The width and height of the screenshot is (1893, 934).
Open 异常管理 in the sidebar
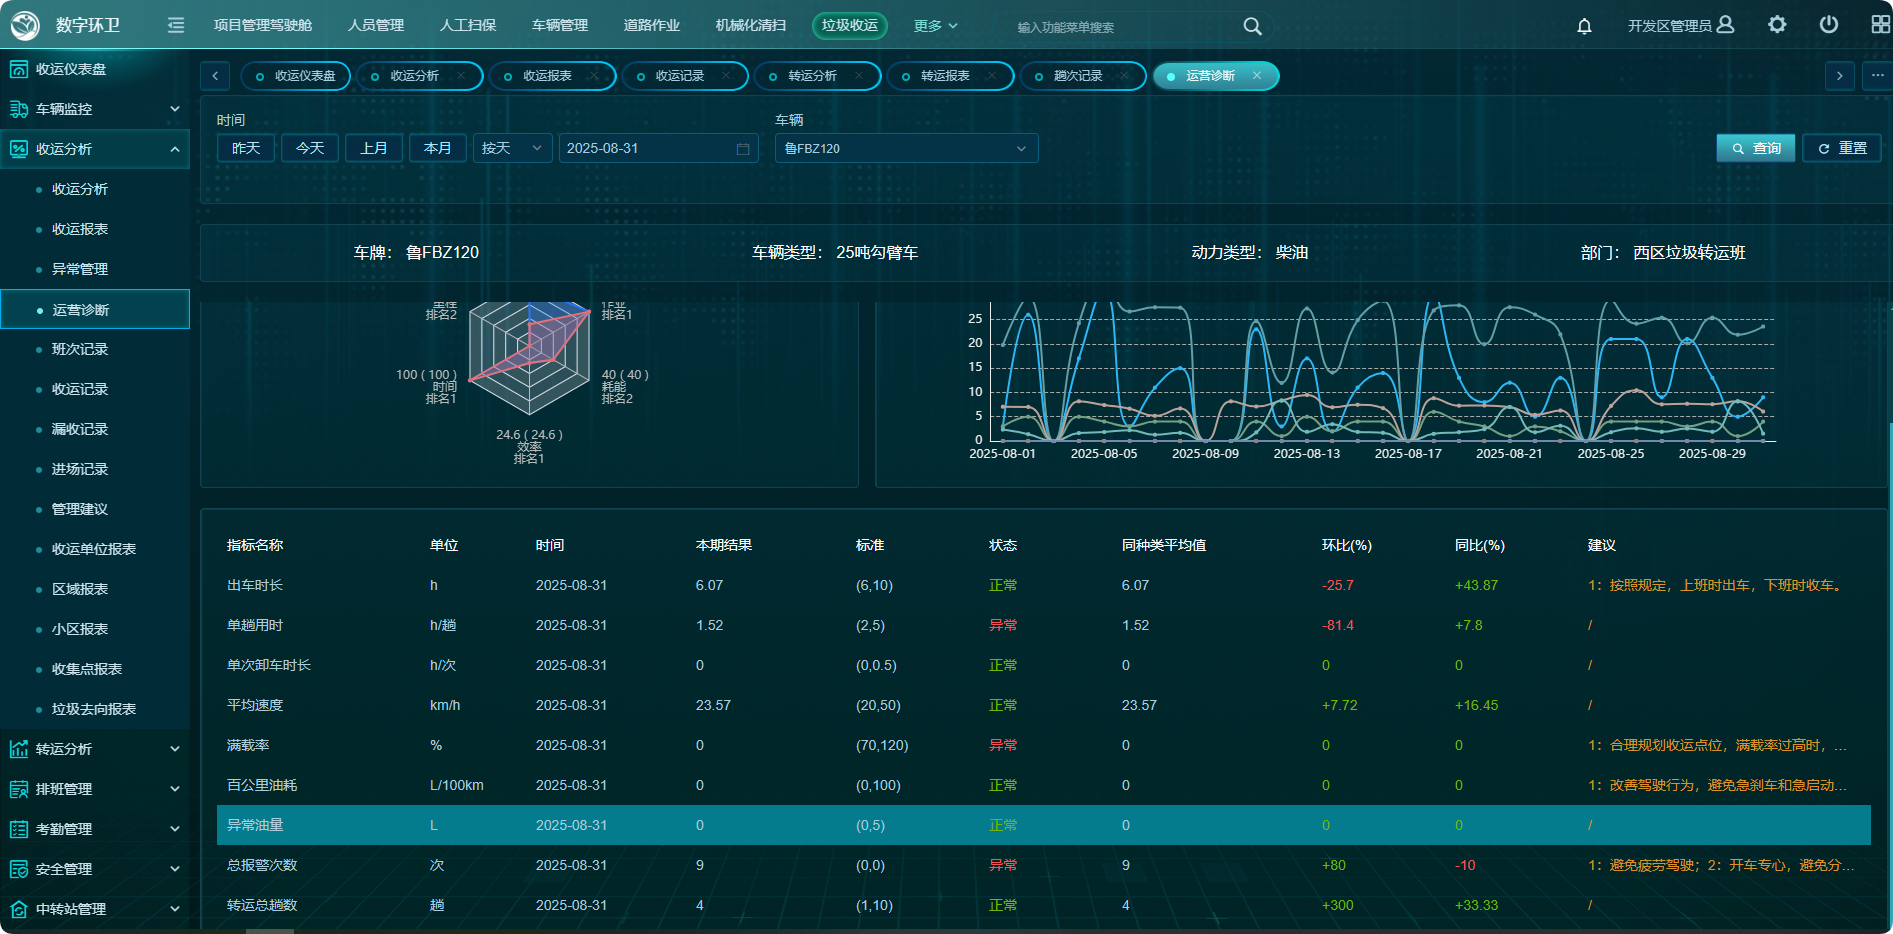click(x=80, y=269)
